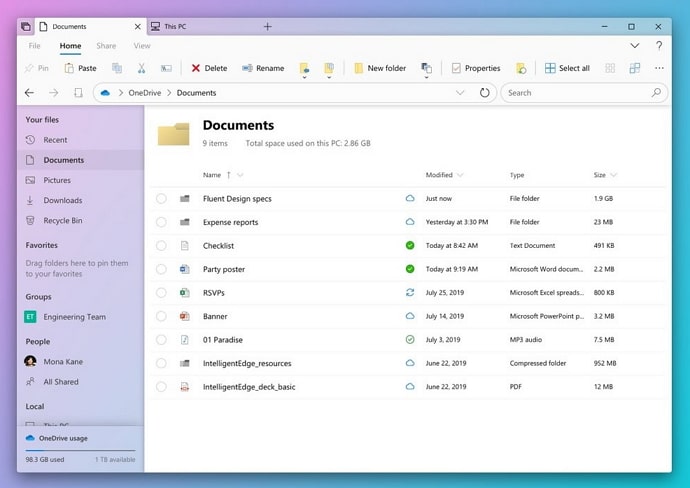
Task: Tick the selection circle for Party poster
Action: pyautogui.click(x=161, y=269)
